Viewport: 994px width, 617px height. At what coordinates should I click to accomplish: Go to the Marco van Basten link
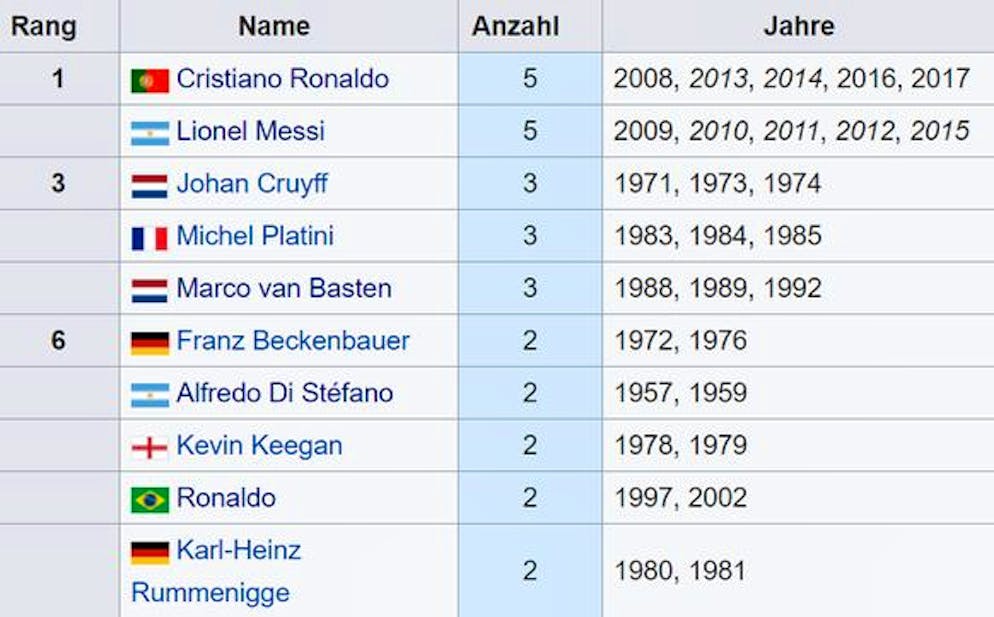[x=283, y=289]
